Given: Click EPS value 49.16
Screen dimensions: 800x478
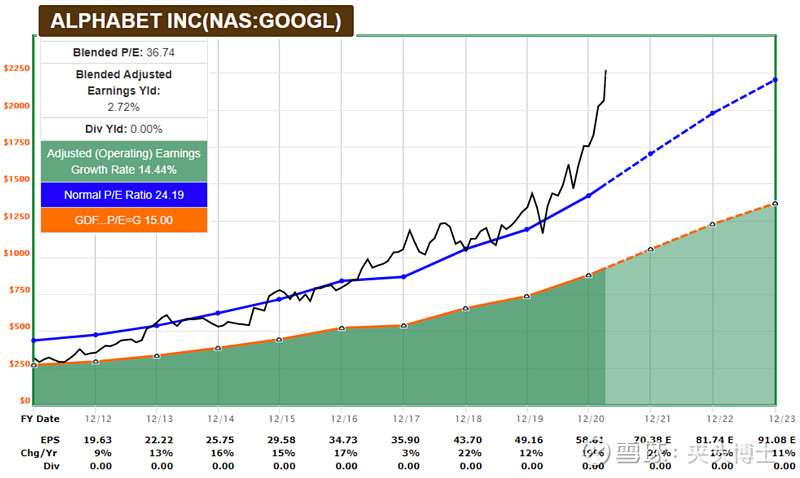Looking at the screenshot, I should point(530,440).
